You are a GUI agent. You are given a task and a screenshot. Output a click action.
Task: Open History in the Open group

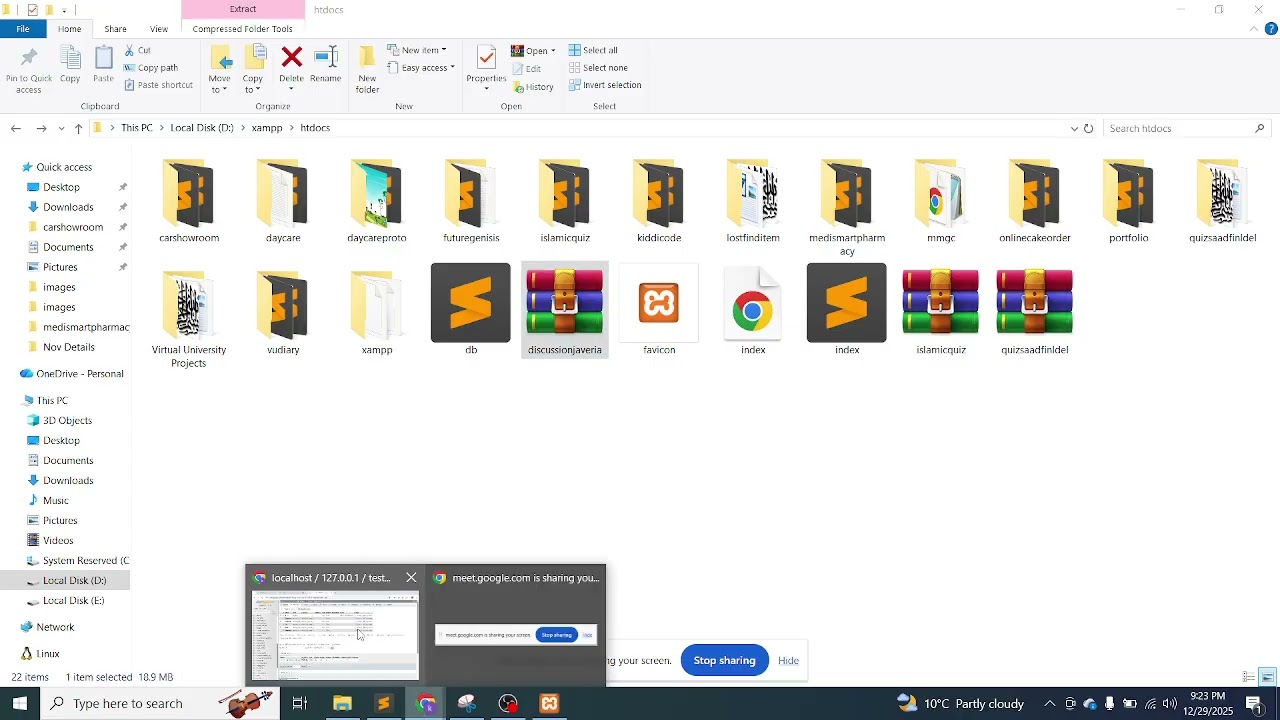tap(532, 87)
